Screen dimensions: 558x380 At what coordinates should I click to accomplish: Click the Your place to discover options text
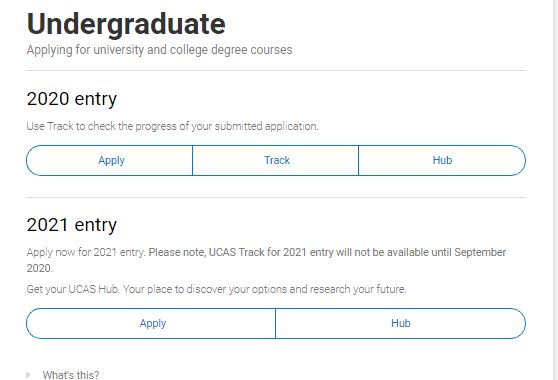pos(265,289)
